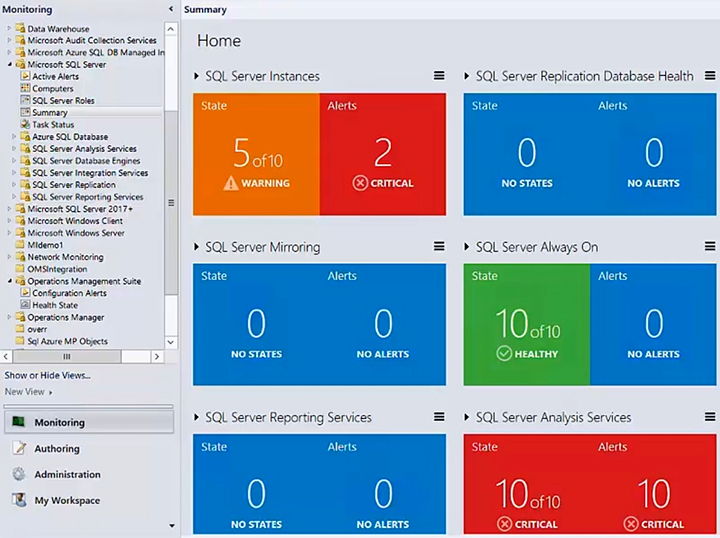Screen dimensions: 720x538
Task: Expand the SQL Server Reporting Services tile arrow
Action: [x=197, y=417]
